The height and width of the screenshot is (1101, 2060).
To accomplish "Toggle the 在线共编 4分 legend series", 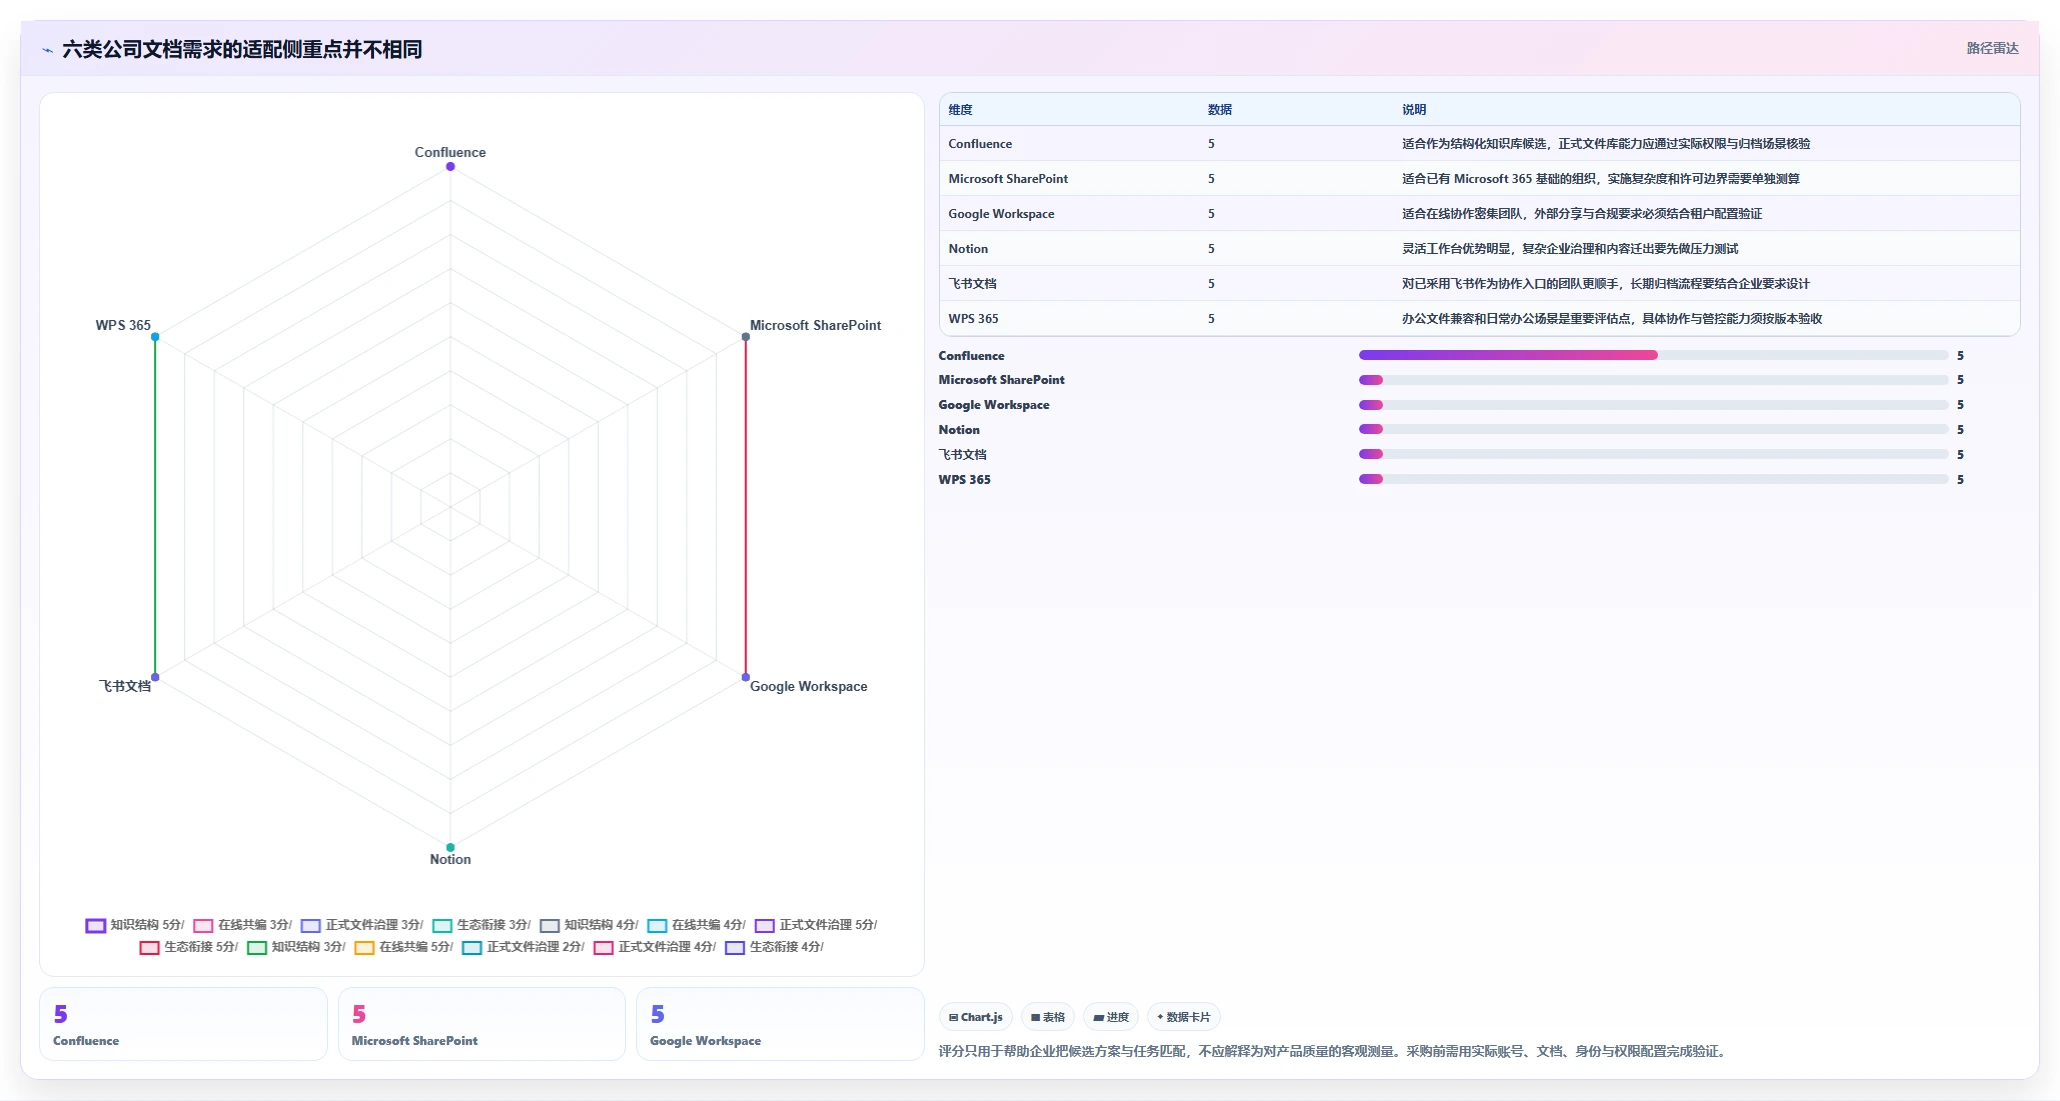I will coord(696,925).
